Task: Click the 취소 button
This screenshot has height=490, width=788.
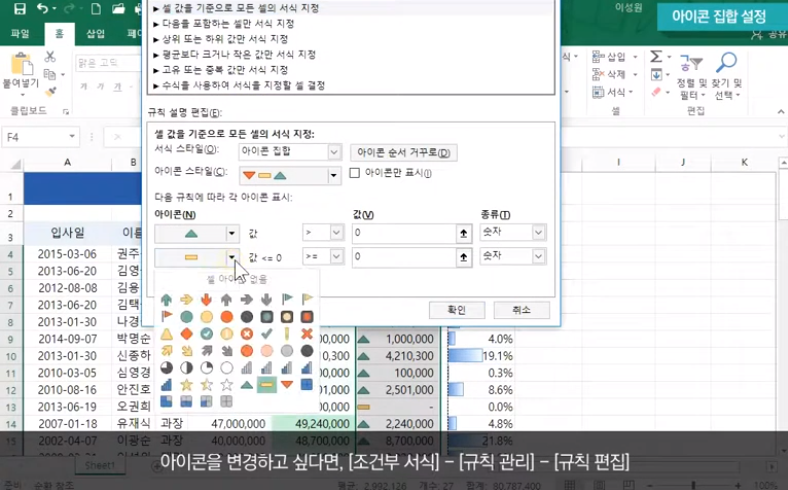Action: point(521,310)
